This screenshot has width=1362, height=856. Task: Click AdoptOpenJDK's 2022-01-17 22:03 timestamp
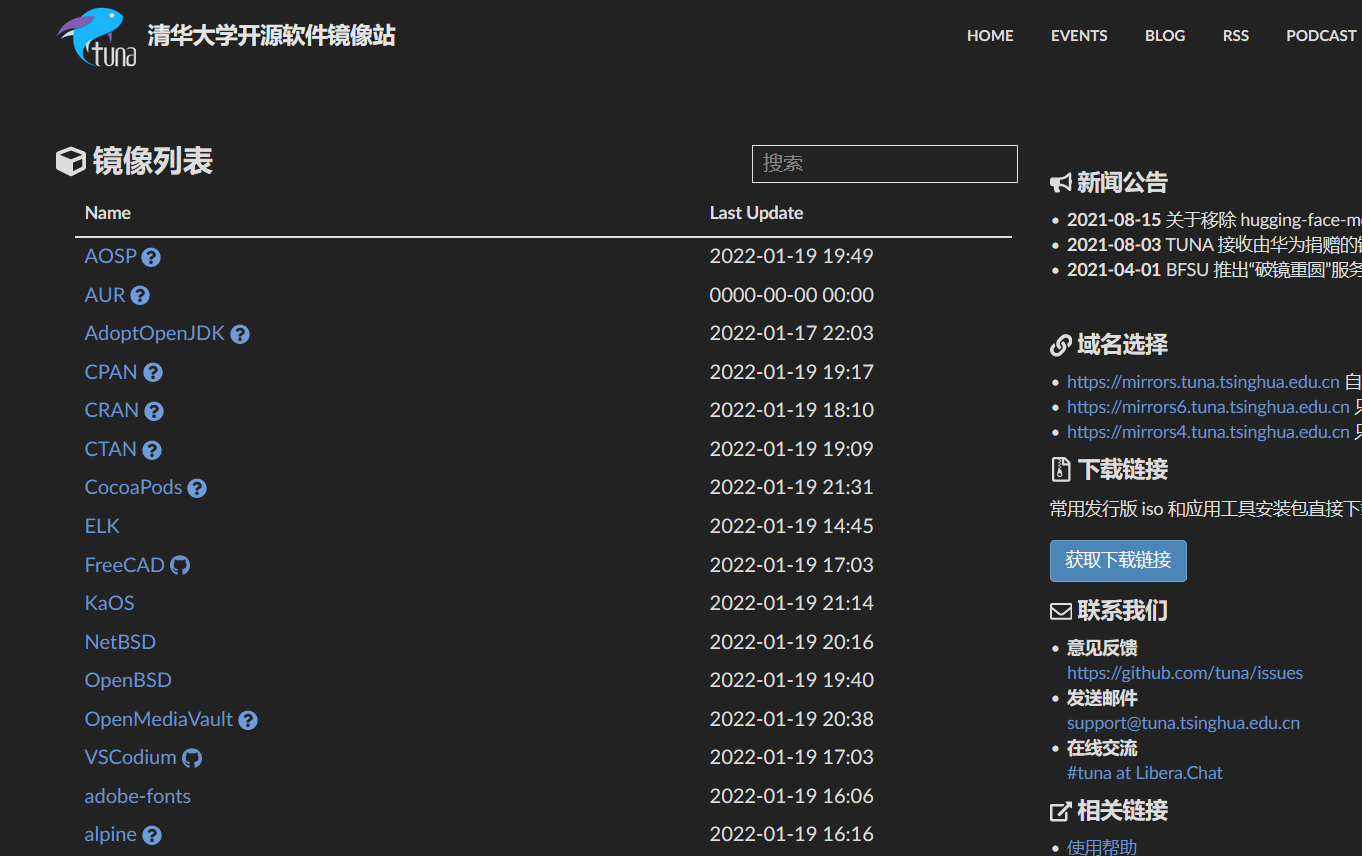pyautogui.click(x=792, y=333)
